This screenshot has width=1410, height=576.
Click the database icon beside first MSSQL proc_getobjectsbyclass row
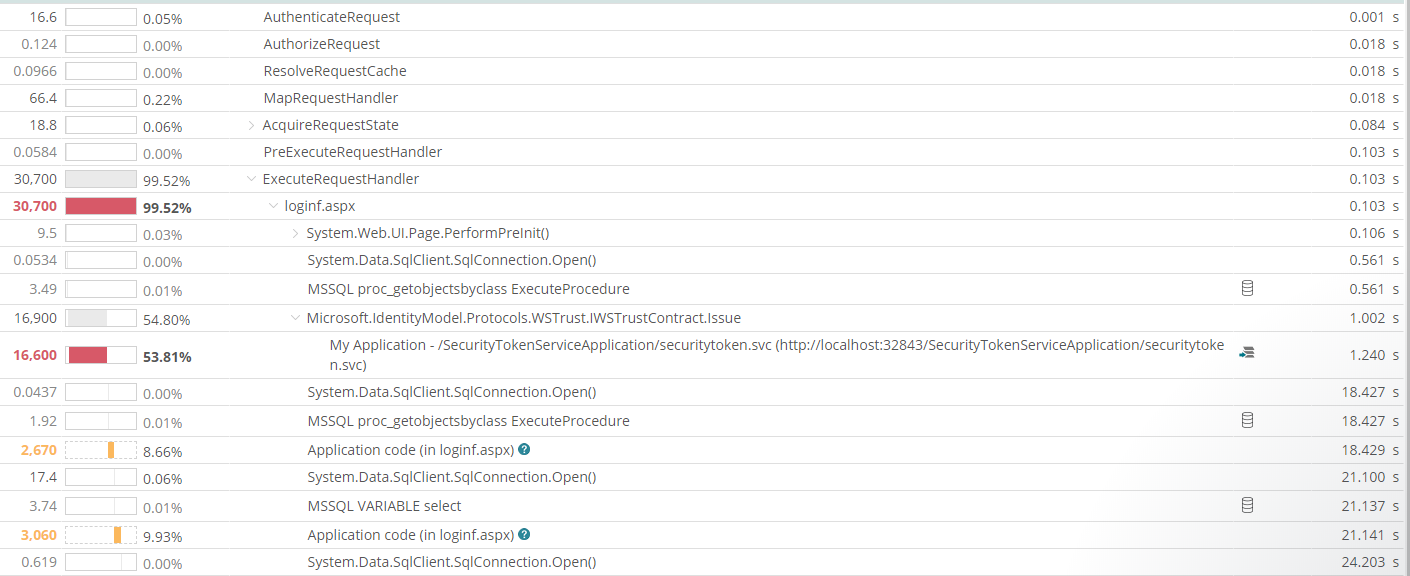pos(1246,287)
